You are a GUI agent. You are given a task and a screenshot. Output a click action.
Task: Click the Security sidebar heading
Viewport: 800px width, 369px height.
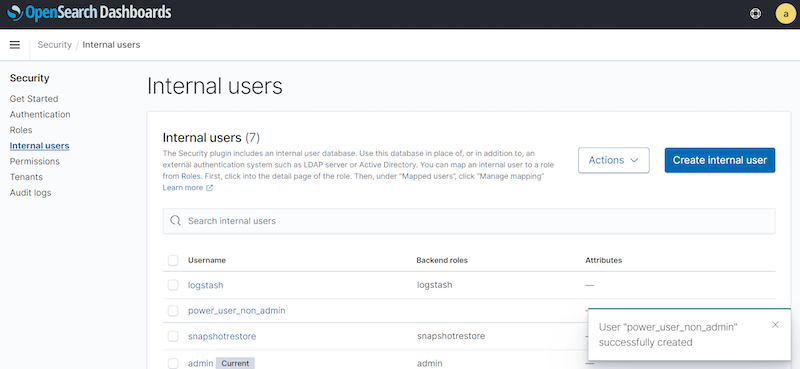tap(30, 78)
